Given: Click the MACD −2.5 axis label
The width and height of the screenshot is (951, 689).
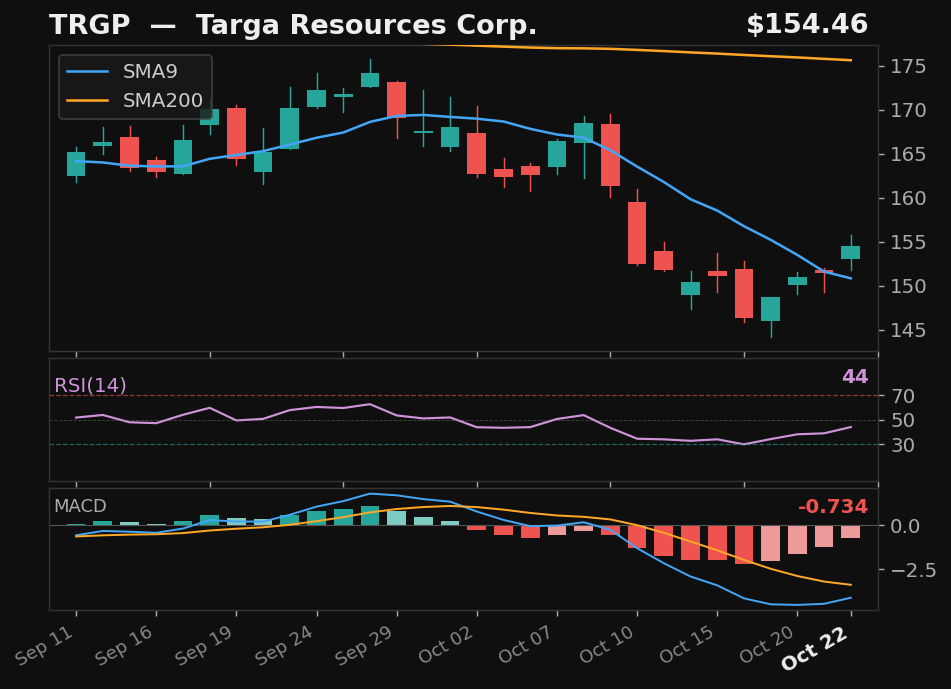Looking at the screenshot, I should [x=913, y=570].
